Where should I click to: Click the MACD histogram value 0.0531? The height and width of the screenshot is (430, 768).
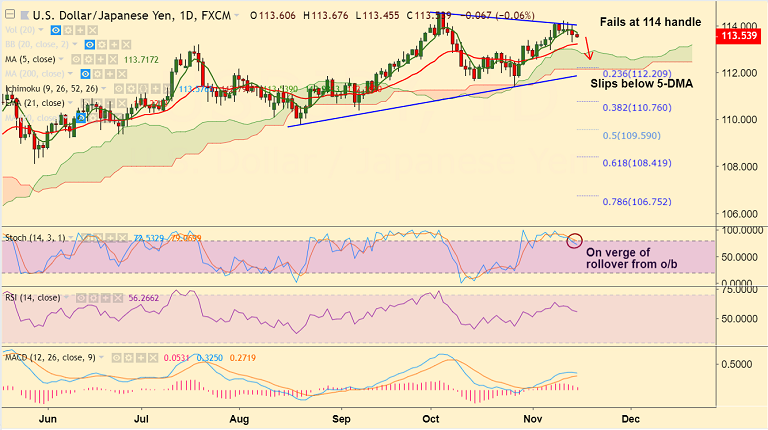click(x=176, y=358)
